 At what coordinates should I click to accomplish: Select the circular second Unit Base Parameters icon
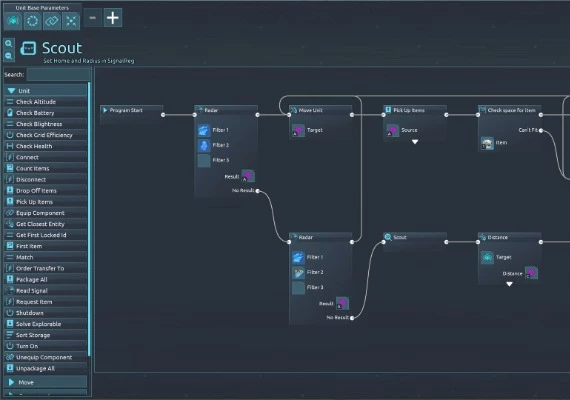pyautogui.click(x=33, y=21)
